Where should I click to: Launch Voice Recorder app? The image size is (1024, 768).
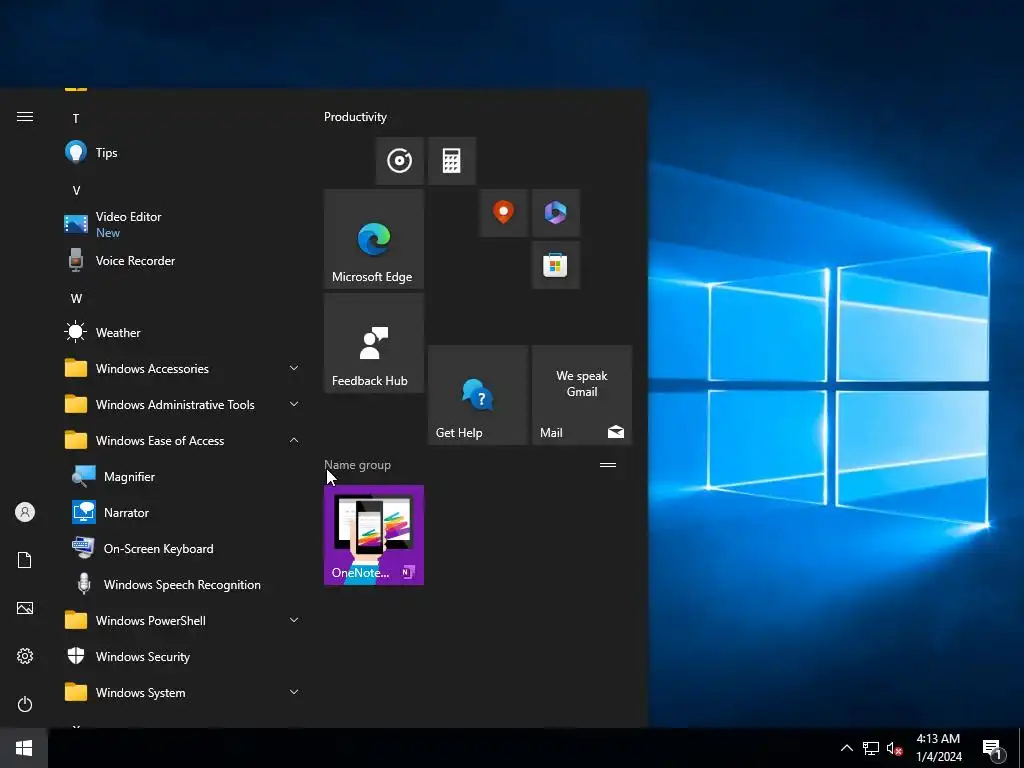click(183, 261)
